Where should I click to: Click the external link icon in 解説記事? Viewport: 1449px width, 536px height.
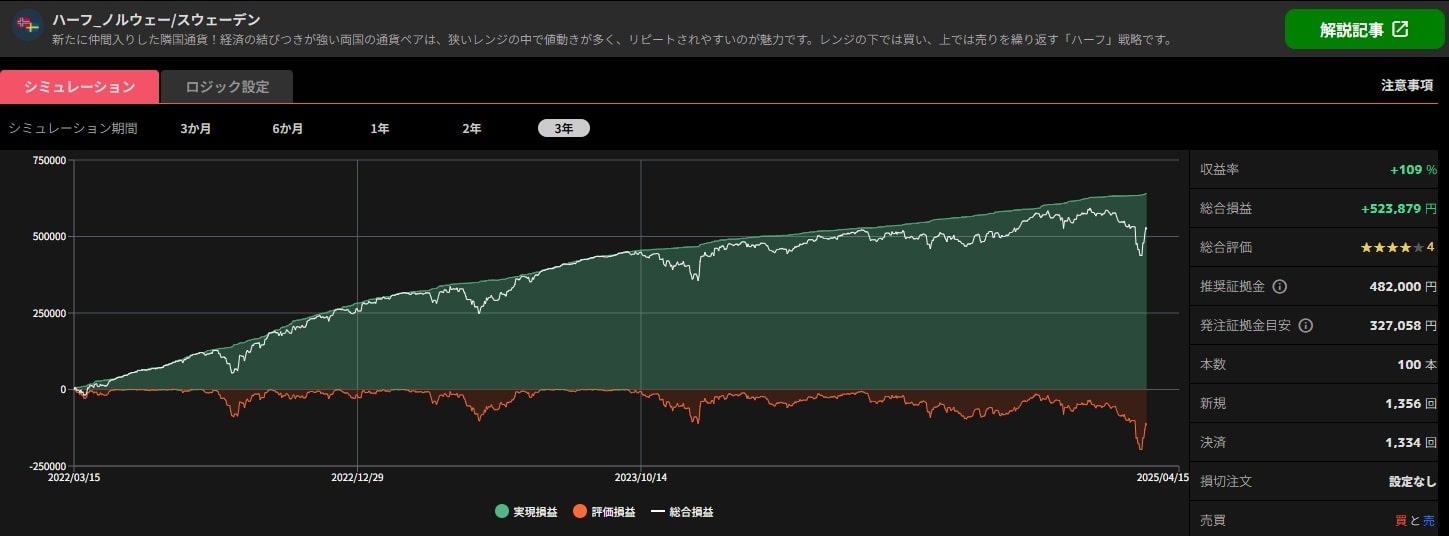pos(1400,29)
